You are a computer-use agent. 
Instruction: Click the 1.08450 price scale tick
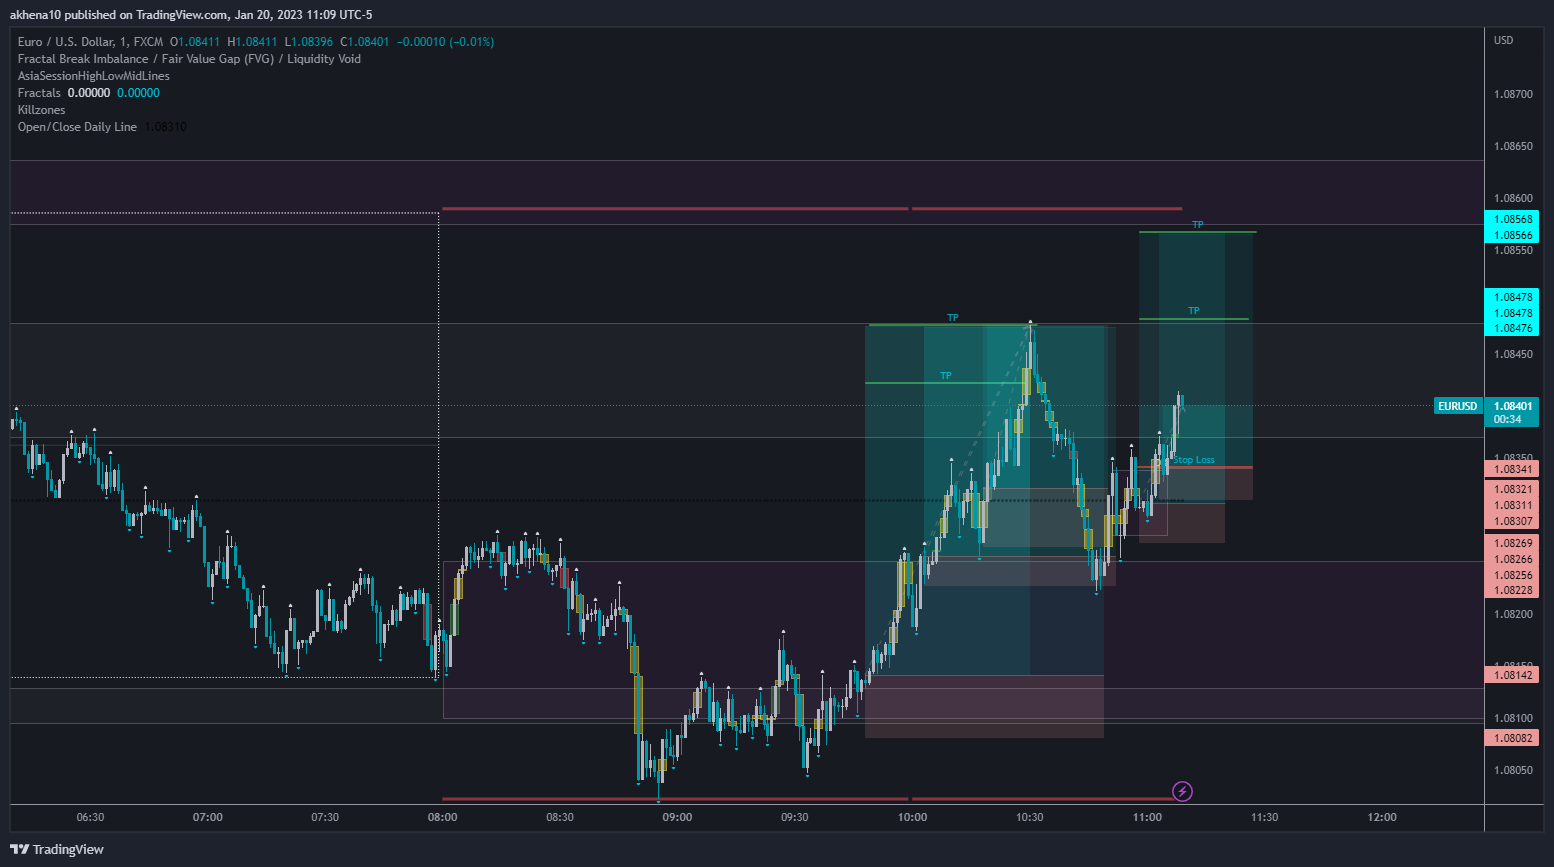1513,354
